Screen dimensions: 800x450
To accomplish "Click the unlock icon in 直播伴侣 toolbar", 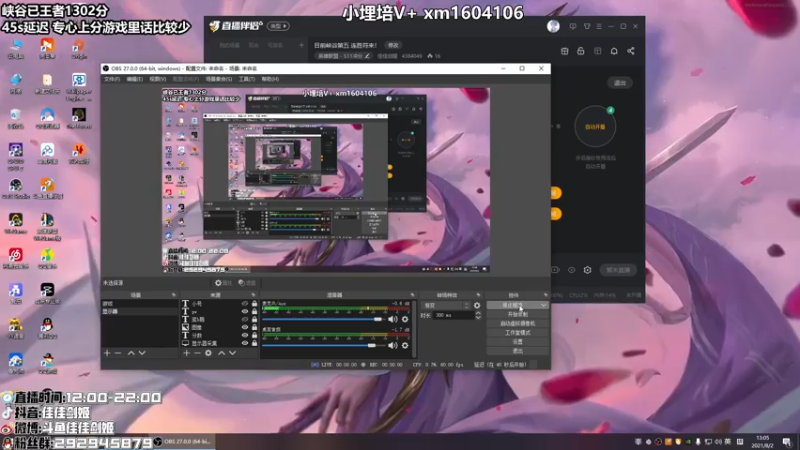I will click(581, 51).
